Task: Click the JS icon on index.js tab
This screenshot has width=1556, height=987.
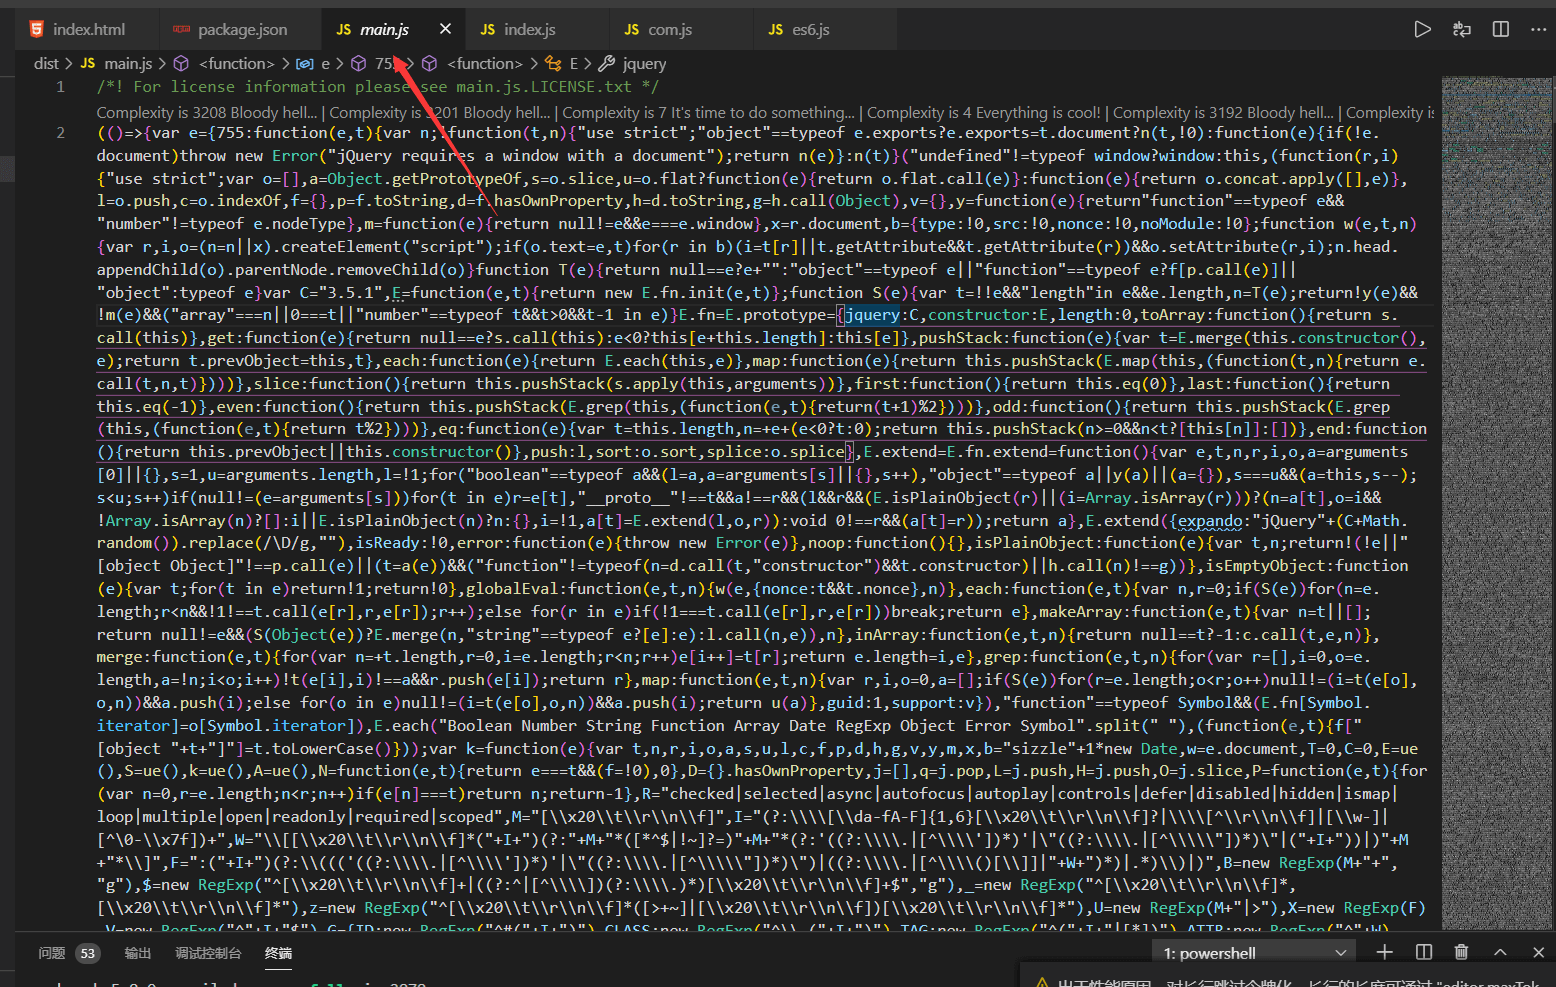Action: click(x=488, y=29)
